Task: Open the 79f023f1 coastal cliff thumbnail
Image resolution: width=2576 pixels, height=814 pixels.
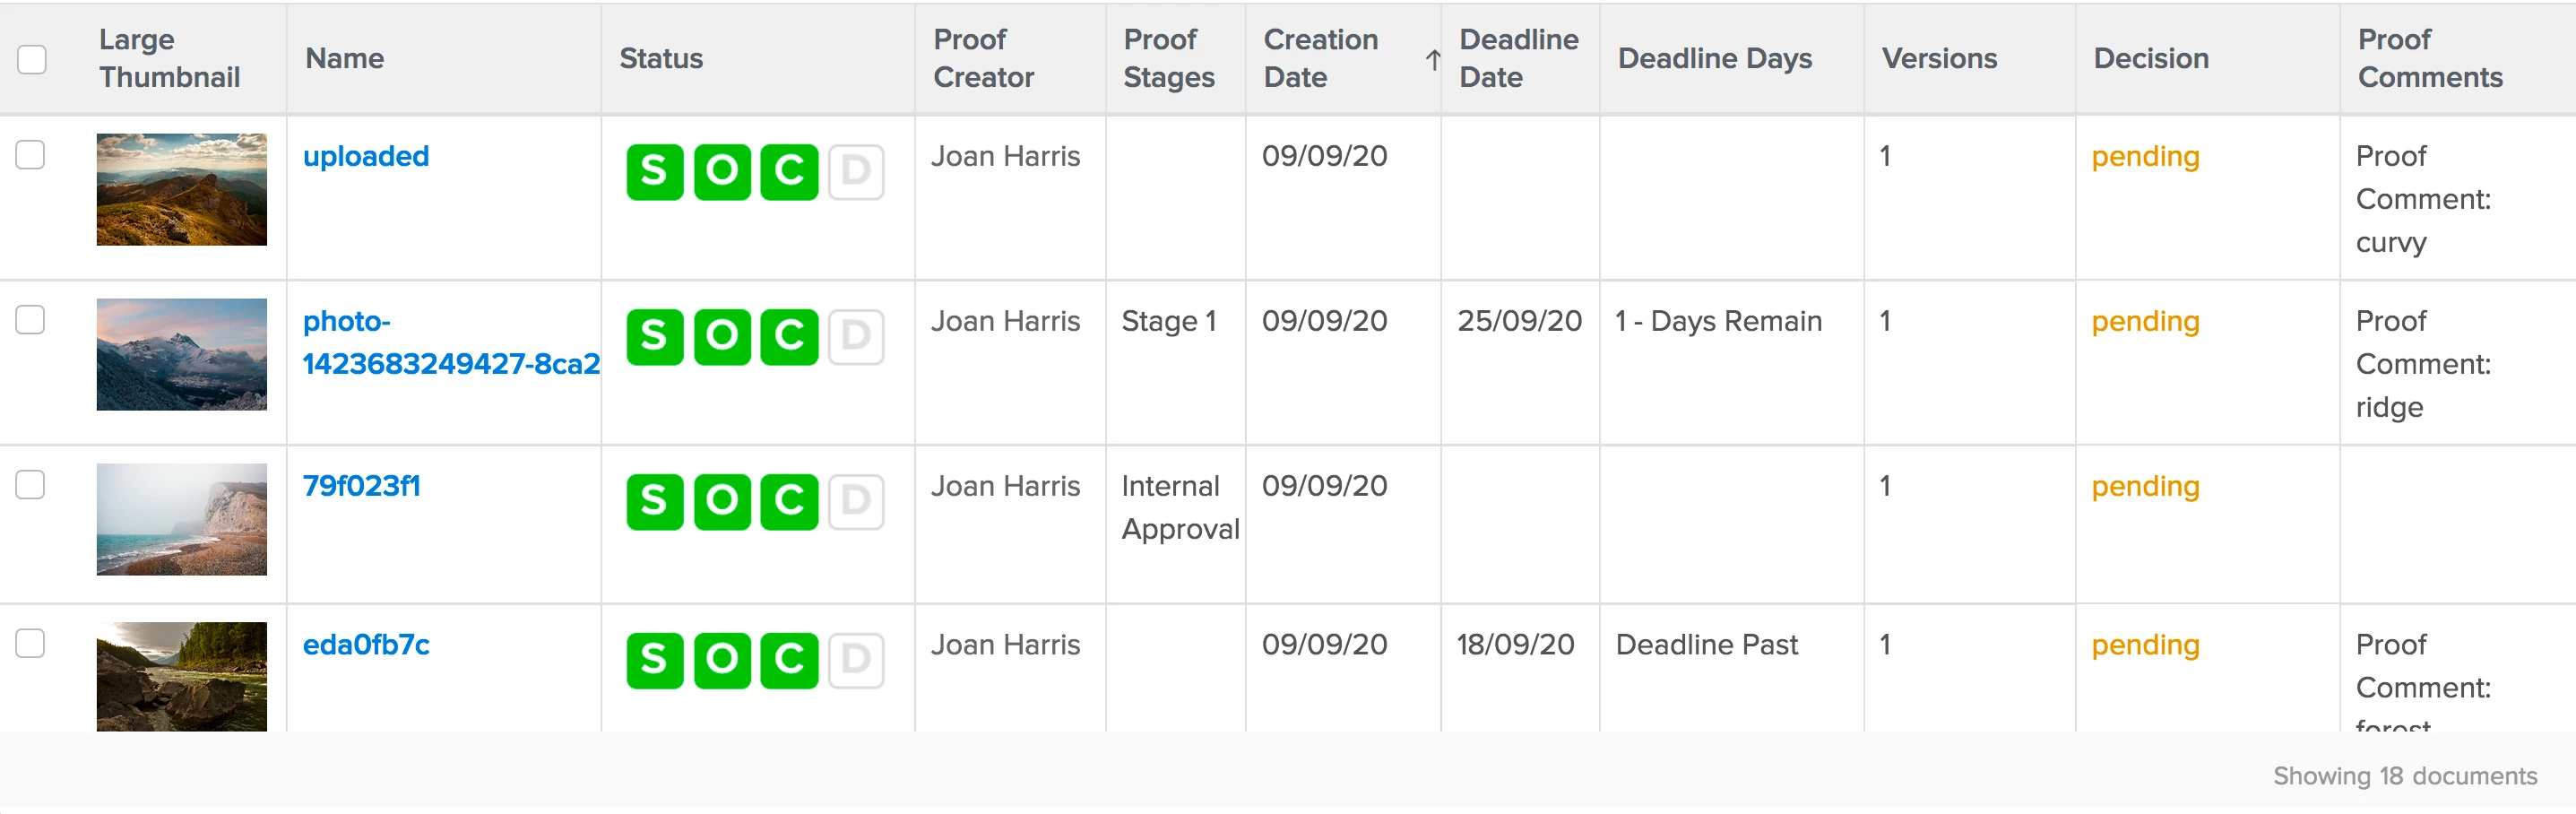Action: (181, 519)
